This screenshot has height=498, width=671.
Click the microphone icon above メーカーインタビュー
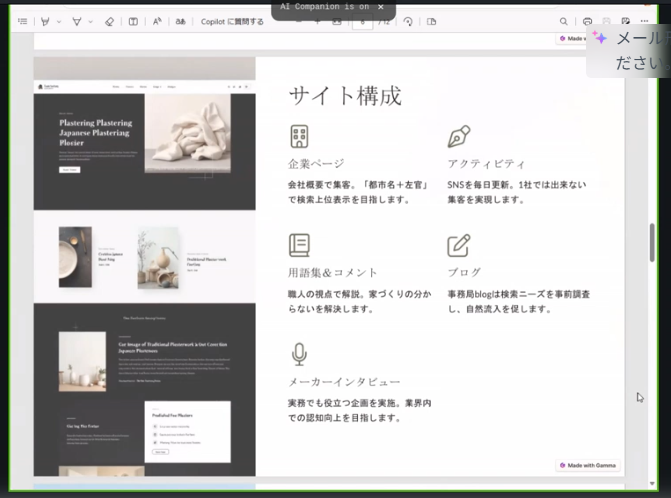299,354
